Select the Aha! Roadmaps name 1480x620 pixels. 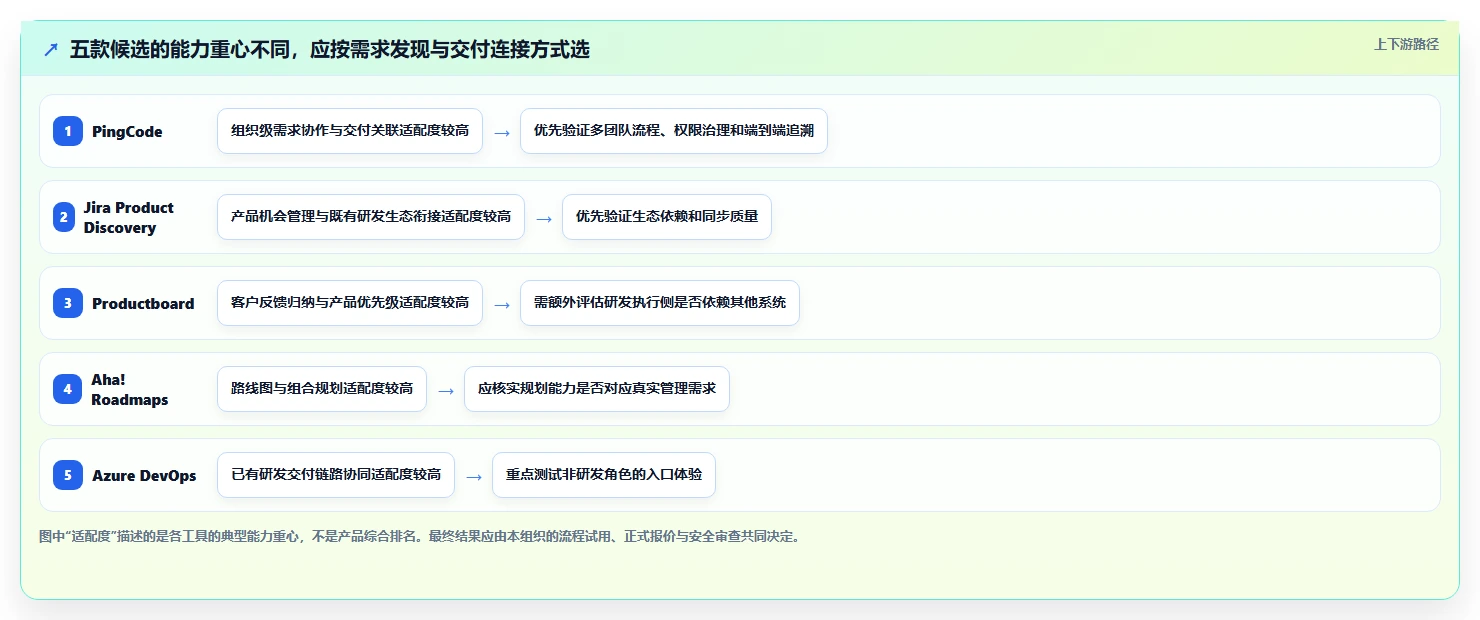click(x=130, y=389)
